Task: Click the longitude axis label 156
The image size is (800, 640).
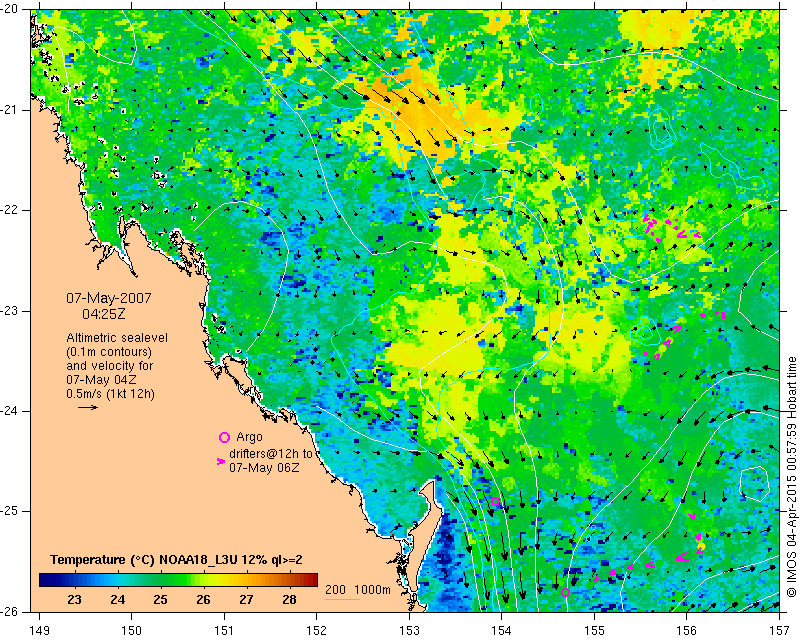Action: click(687, 631)
